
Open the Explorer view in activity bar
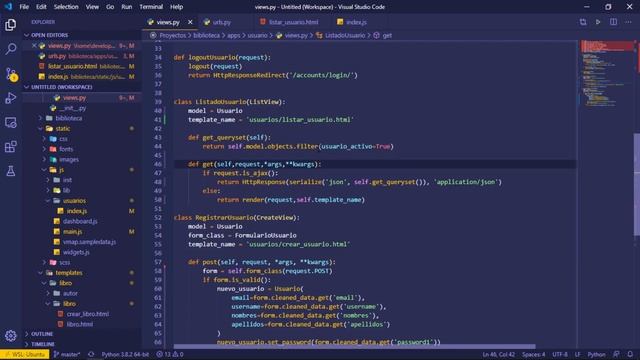[11, 25]
